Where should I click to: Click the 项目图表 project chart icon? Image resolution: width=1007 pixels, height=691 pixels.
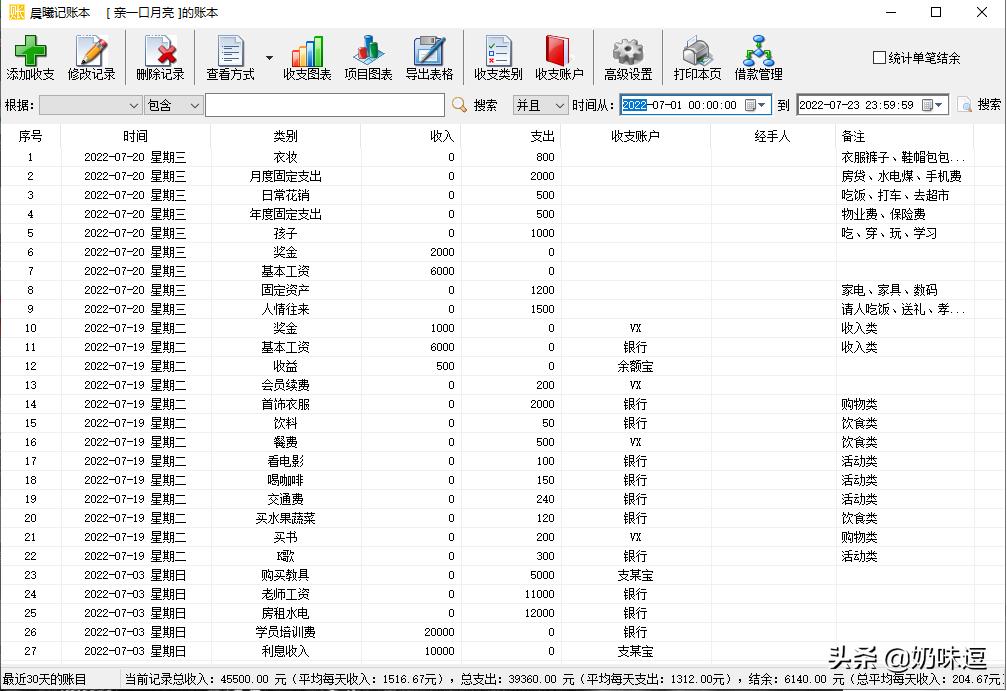368,57
